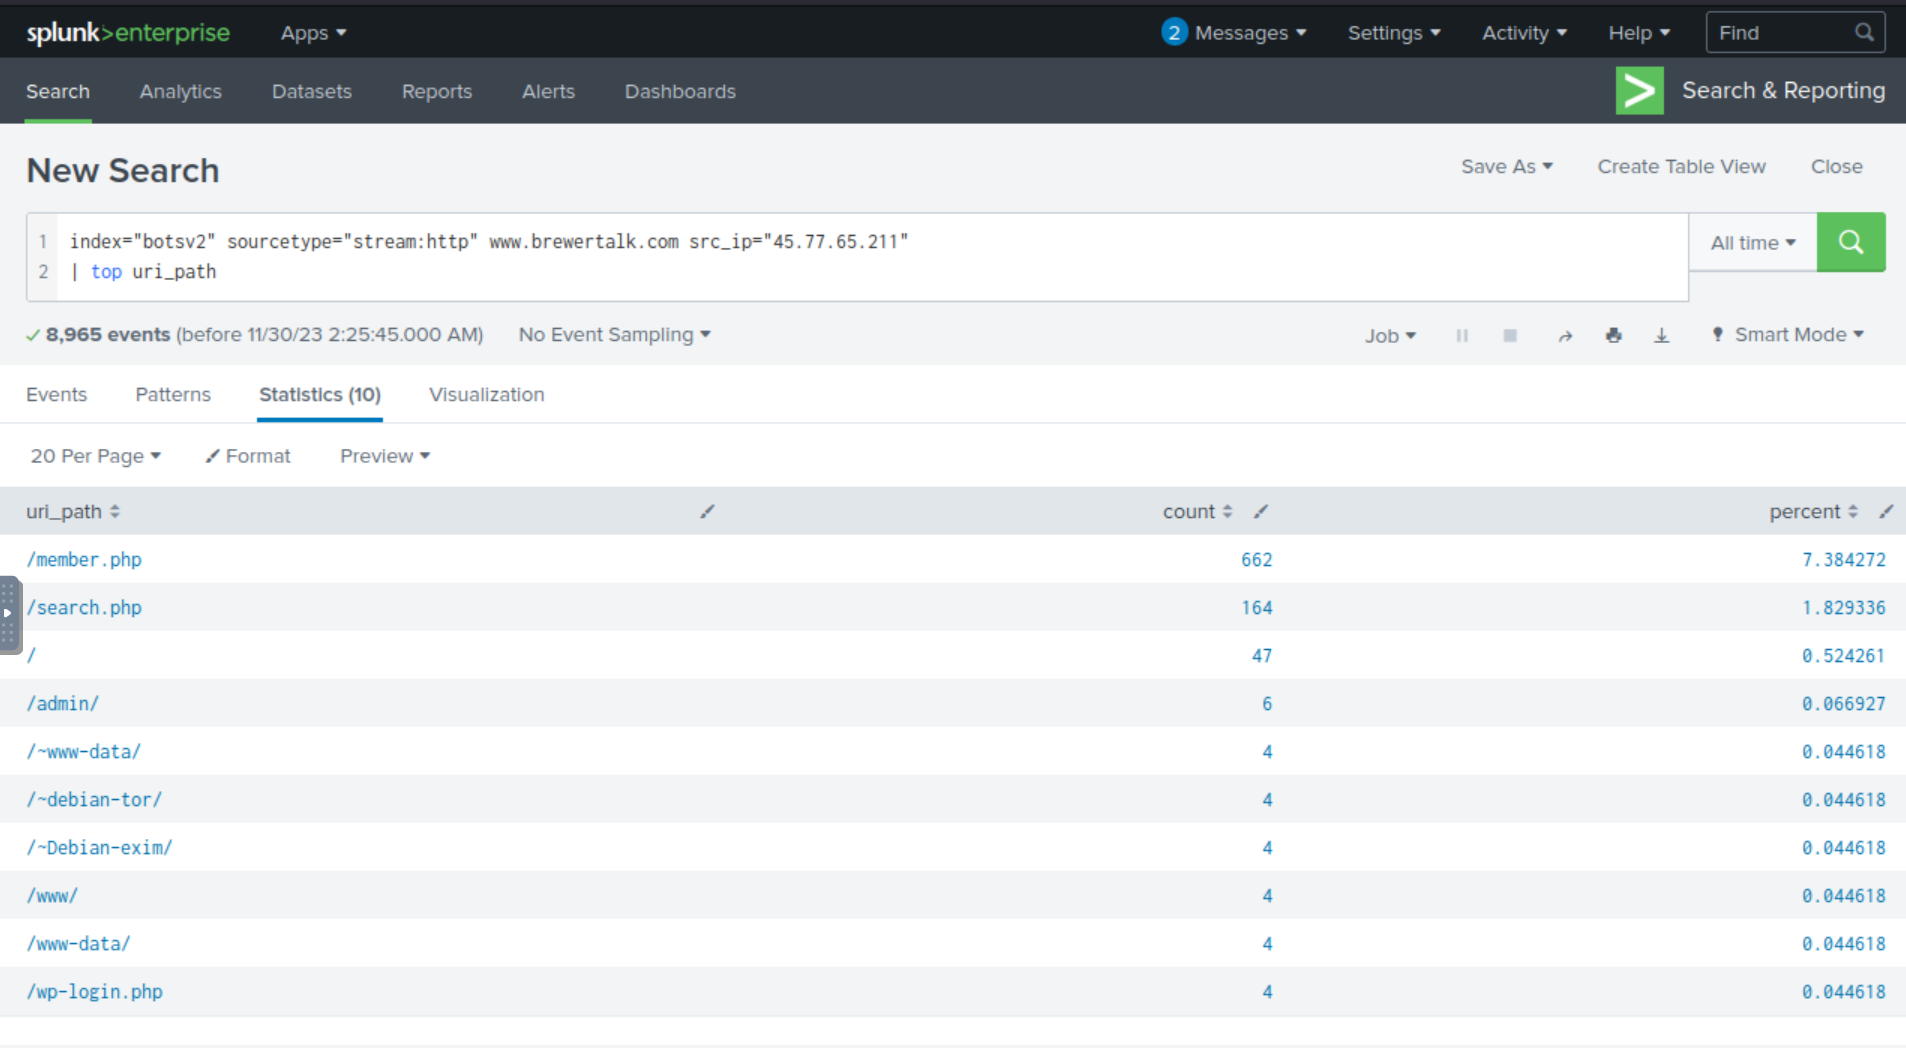1906x1048 pixels.
Task: Open the 20 Per Page dropdown
Action: [x=95, y=456]
